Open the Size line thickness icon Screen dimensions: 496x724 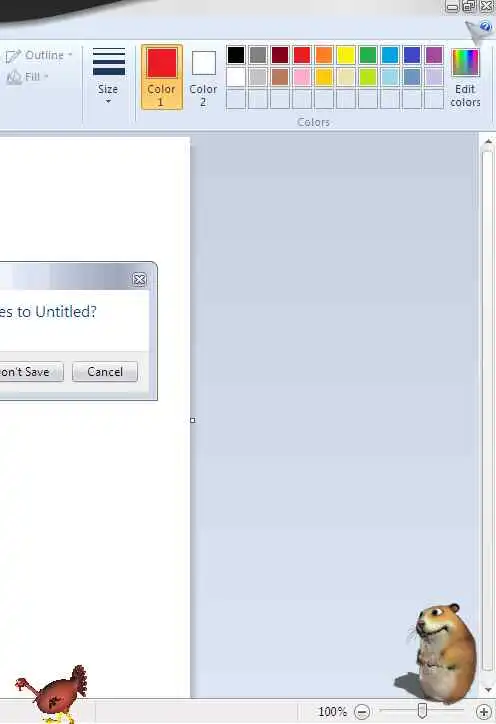(x=109, y=61)
